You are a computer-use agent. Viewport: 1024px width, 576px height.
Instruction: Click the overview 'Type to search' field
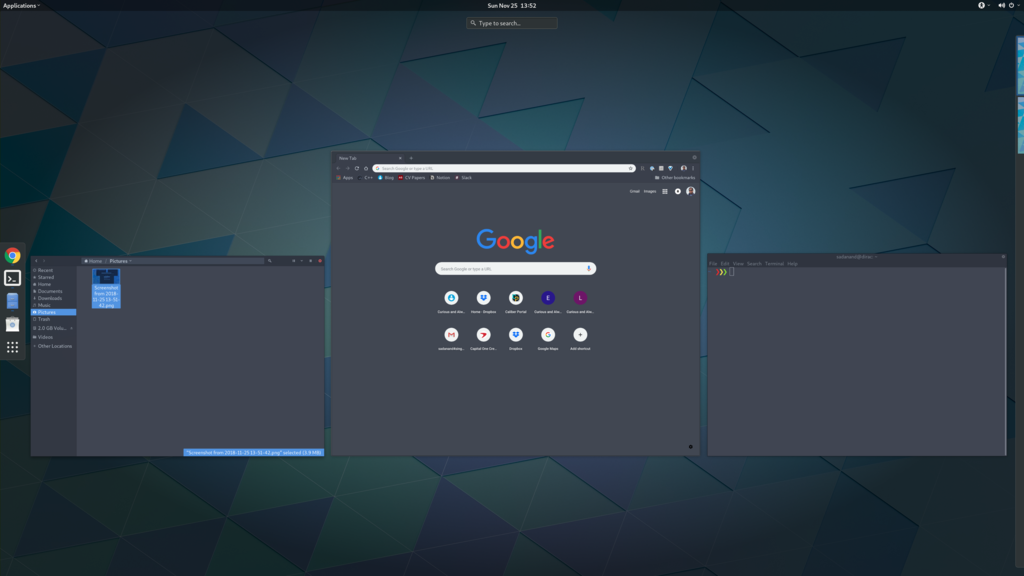(x=512, y=23)
